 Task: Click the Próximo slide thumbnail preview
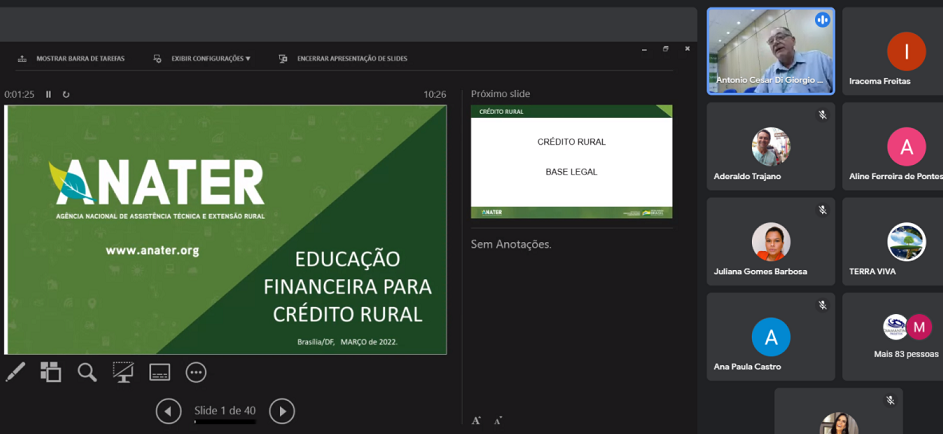click(x=571, y=162)
